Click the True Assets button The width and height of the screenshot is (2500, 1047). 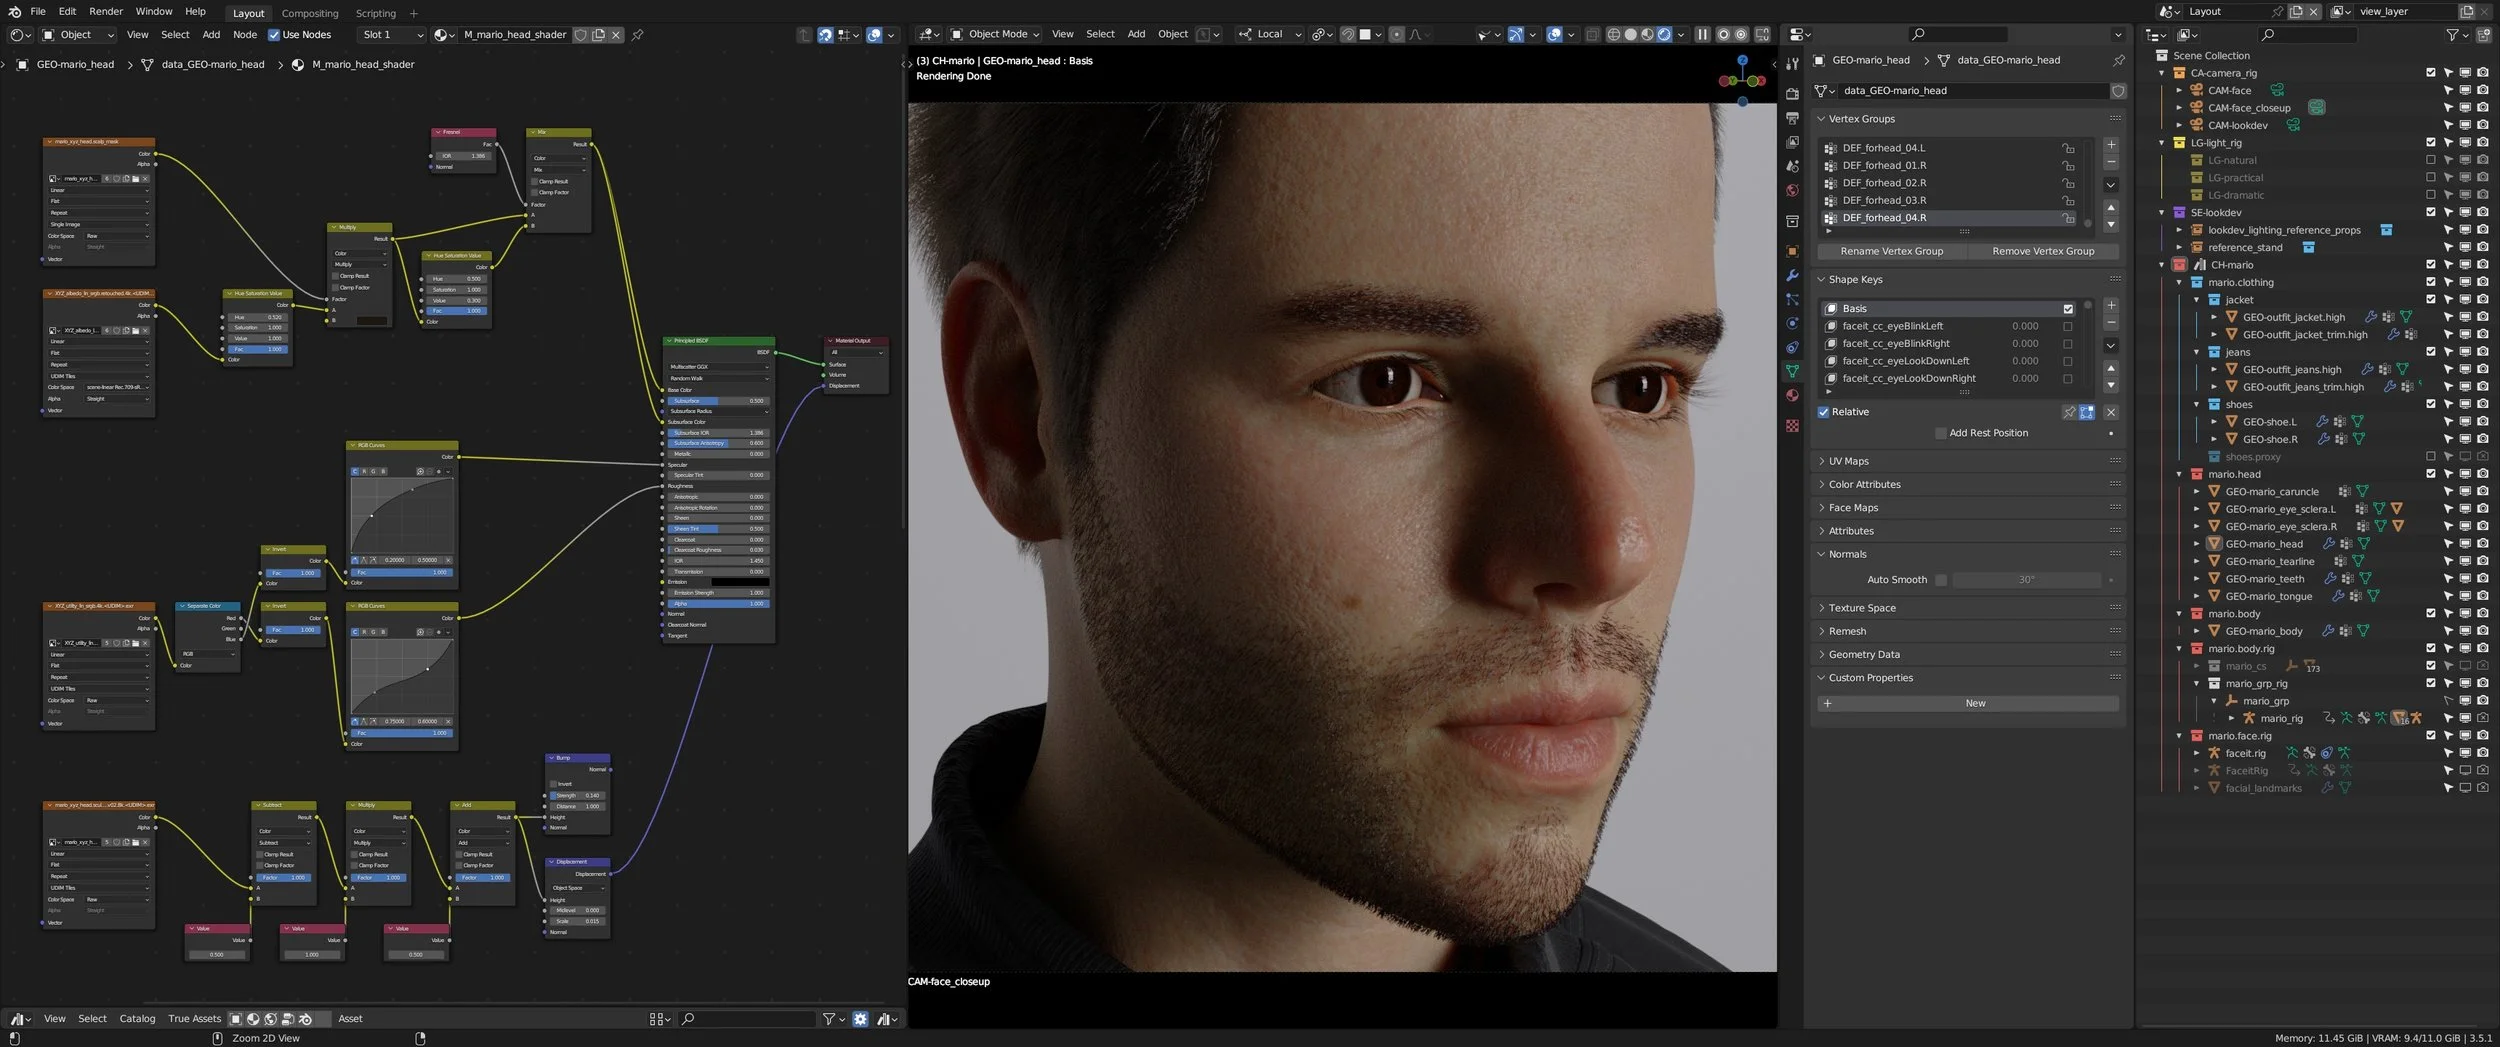[x=194, y=1019]
